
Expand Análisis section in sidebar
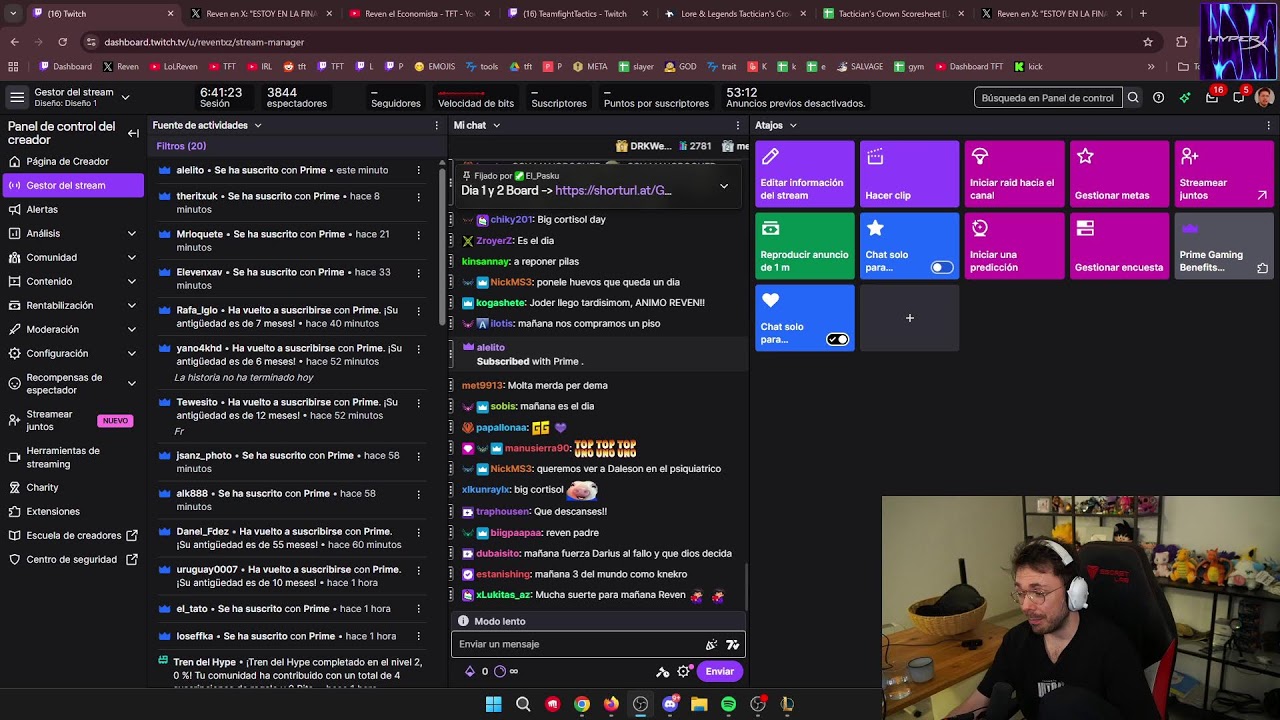[131, 233]
